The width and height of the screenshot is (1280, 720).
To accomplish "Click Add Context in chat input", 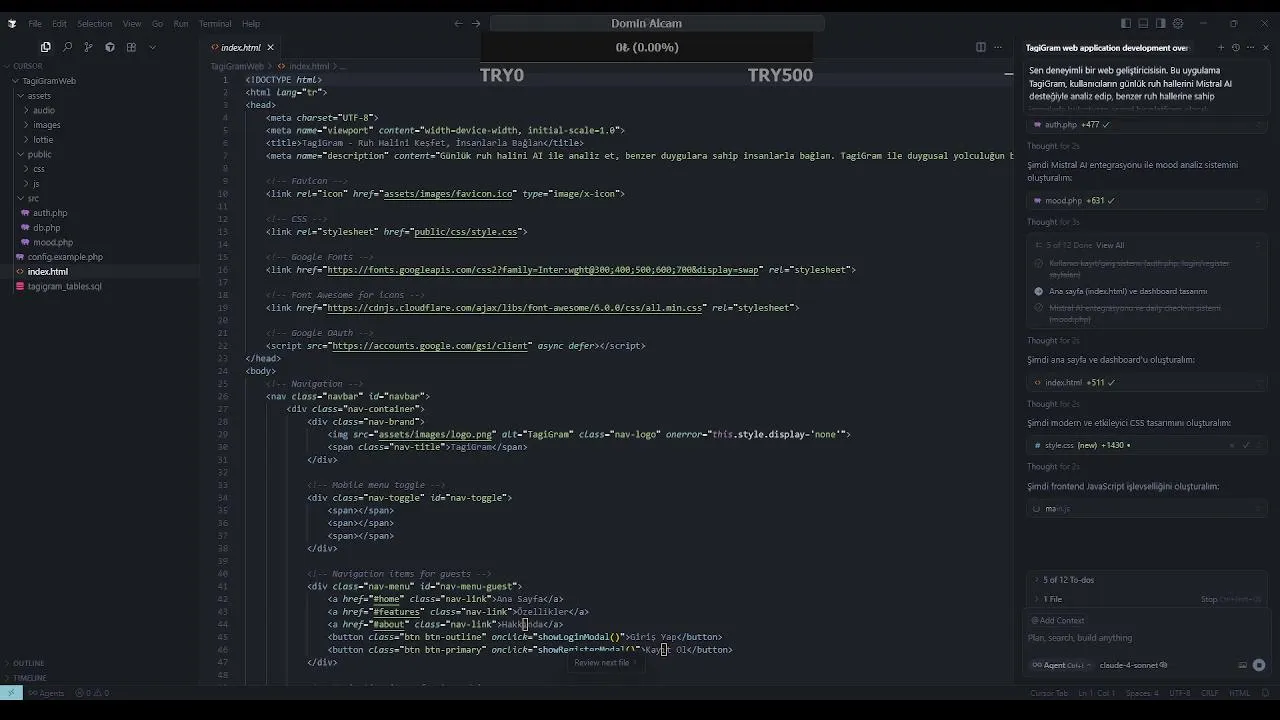I will click(1058, 620).
